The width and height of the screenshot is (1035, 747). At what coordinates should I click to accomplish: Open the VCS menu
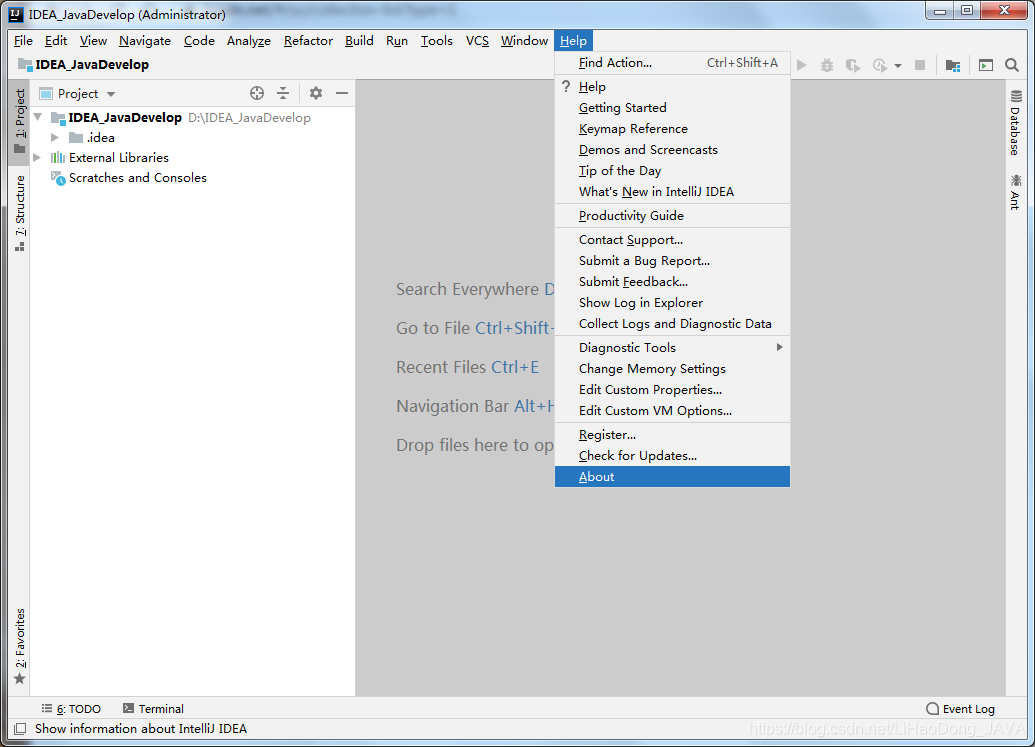[x=477, y=41]
